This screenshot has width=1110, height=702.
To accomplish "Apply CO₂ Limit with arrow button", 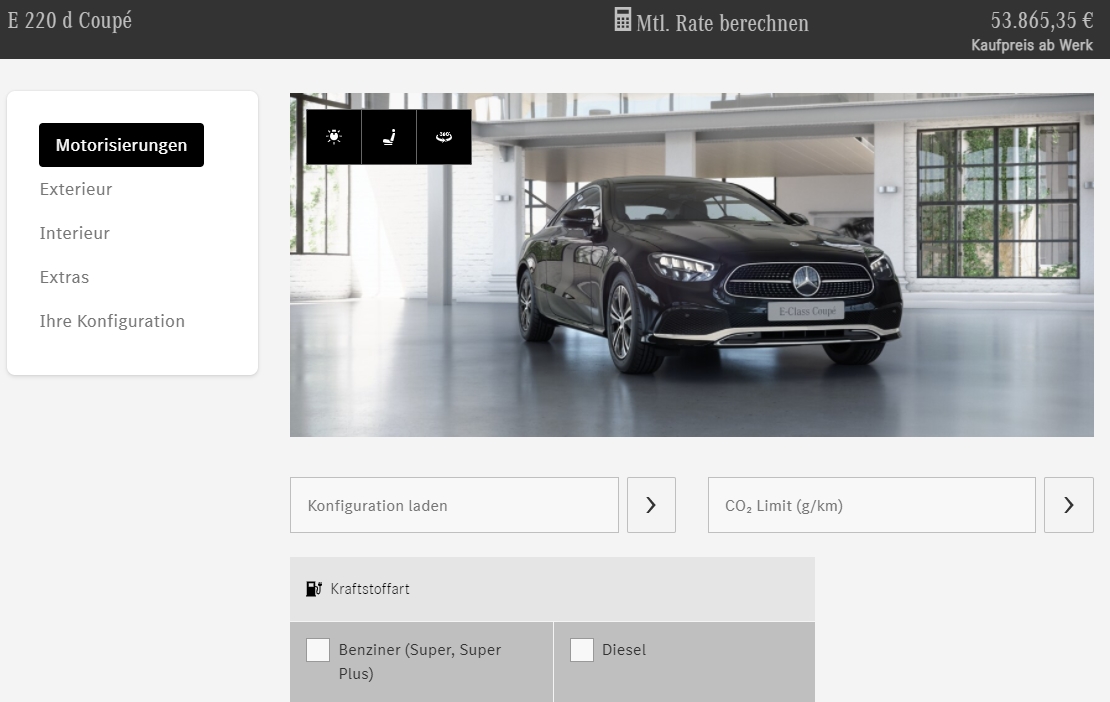I will [1069, 505].
